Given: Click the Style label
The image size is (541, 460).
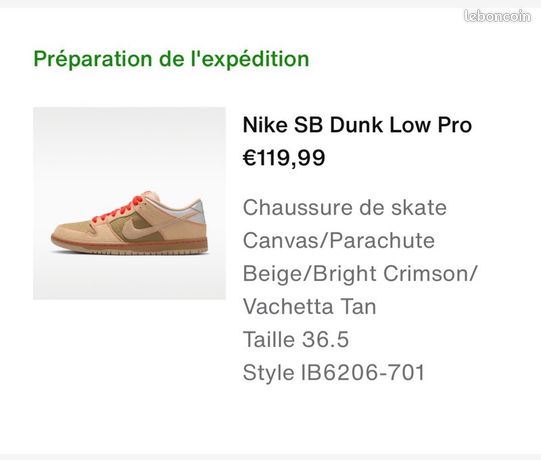Looking at the screenshot, I should (268, 373).
